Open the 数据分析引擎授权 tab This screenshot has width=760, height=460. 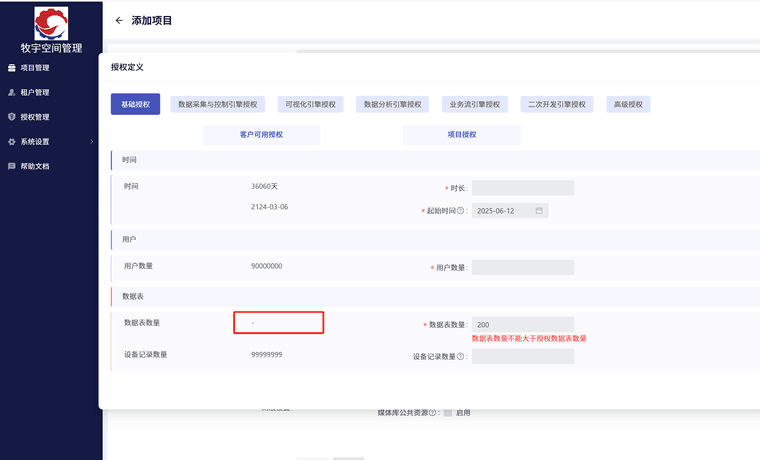393,104
